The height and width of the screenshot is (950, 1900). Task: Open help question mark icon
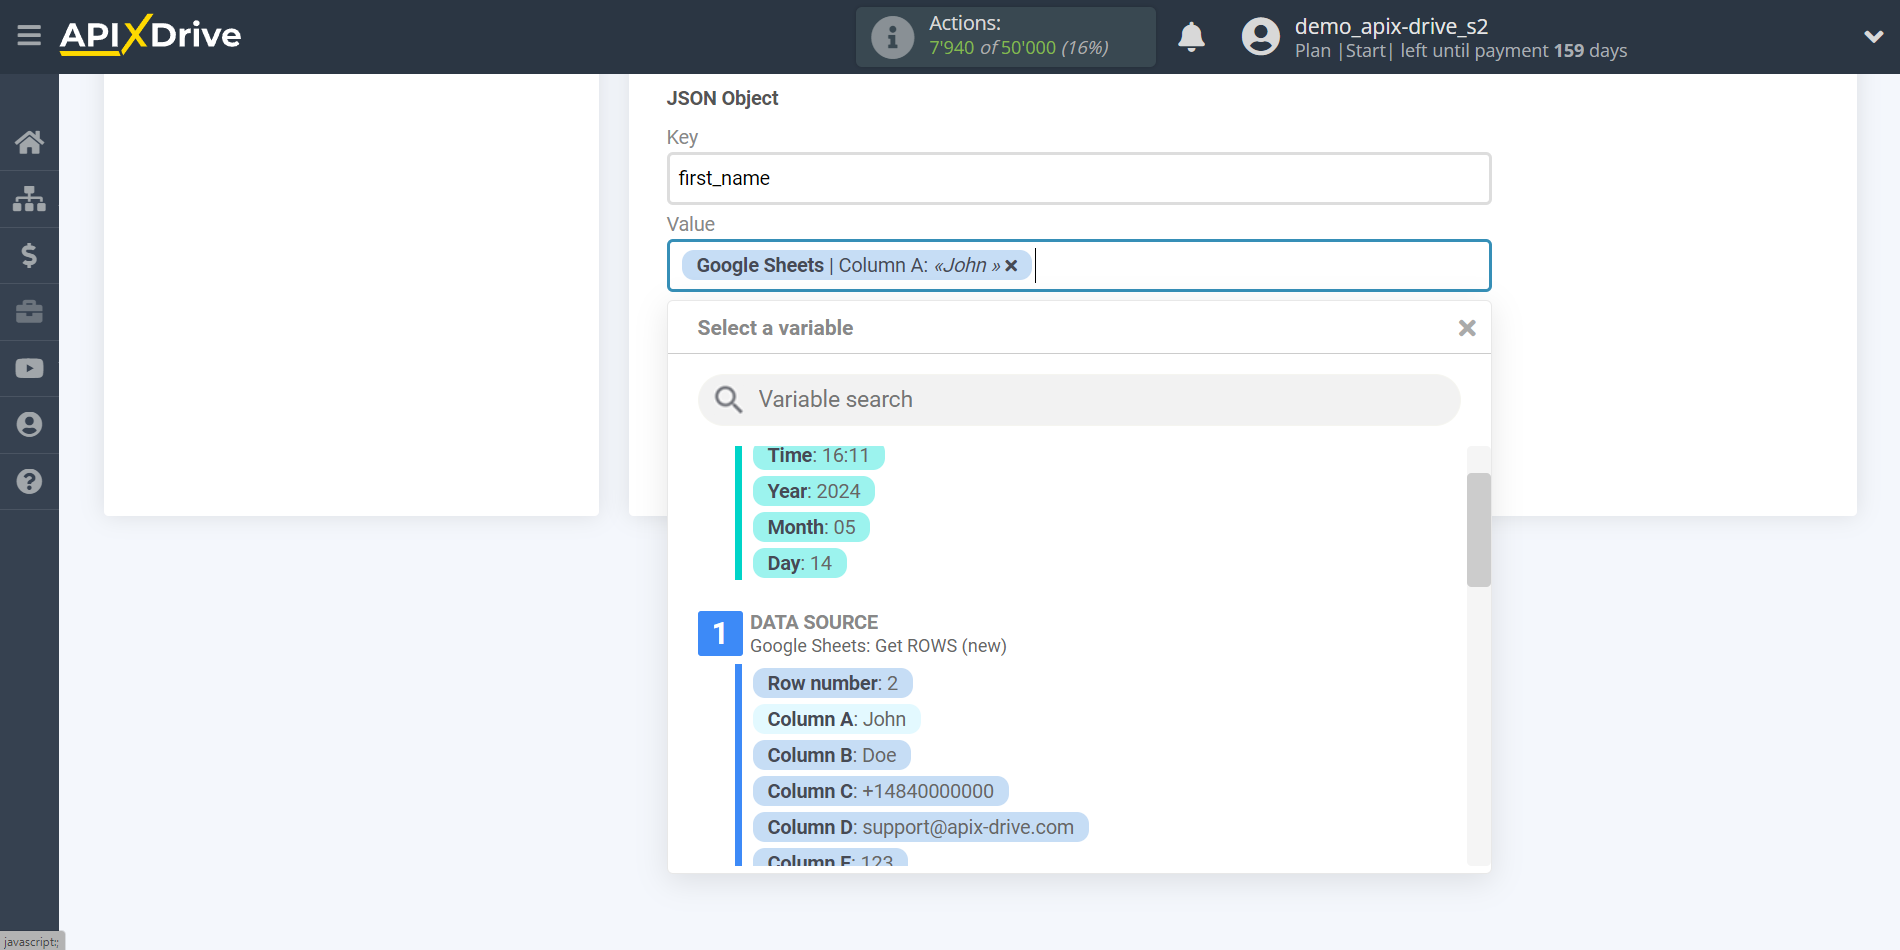[x=29, y=481]
